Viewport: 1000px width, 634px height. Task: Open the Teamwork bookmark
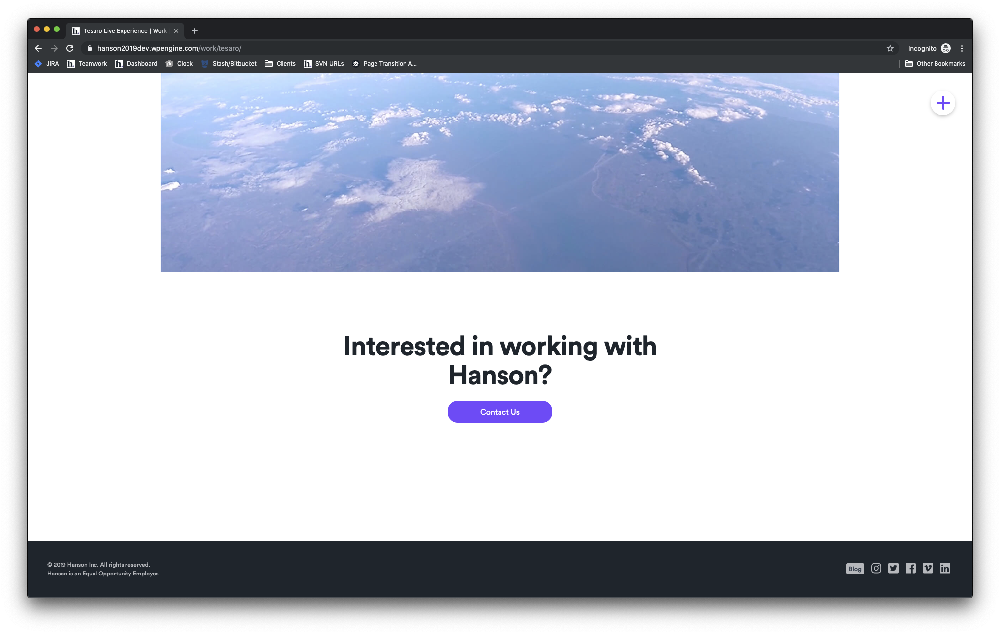coord(87,64)
